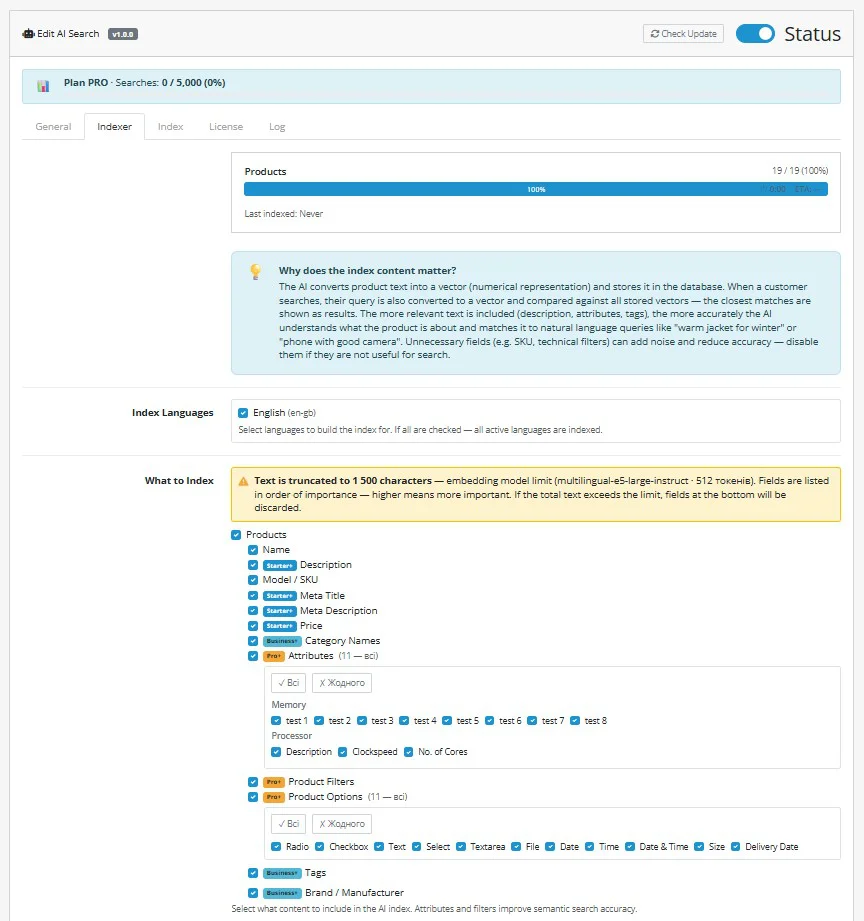The width and height of the screenshot is (864, 921).
Task: Disable the Model / SKU index field
Action: 253,580
